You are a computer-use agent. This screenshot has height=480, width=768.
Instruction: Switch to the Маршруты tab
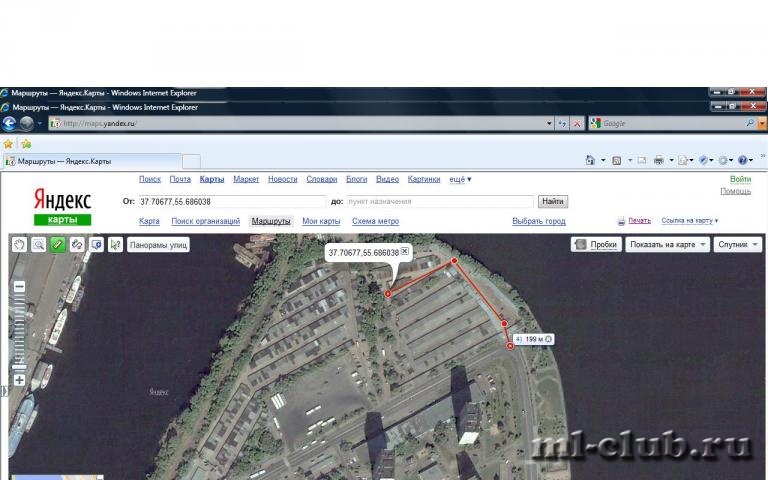[x=271, y=221]
